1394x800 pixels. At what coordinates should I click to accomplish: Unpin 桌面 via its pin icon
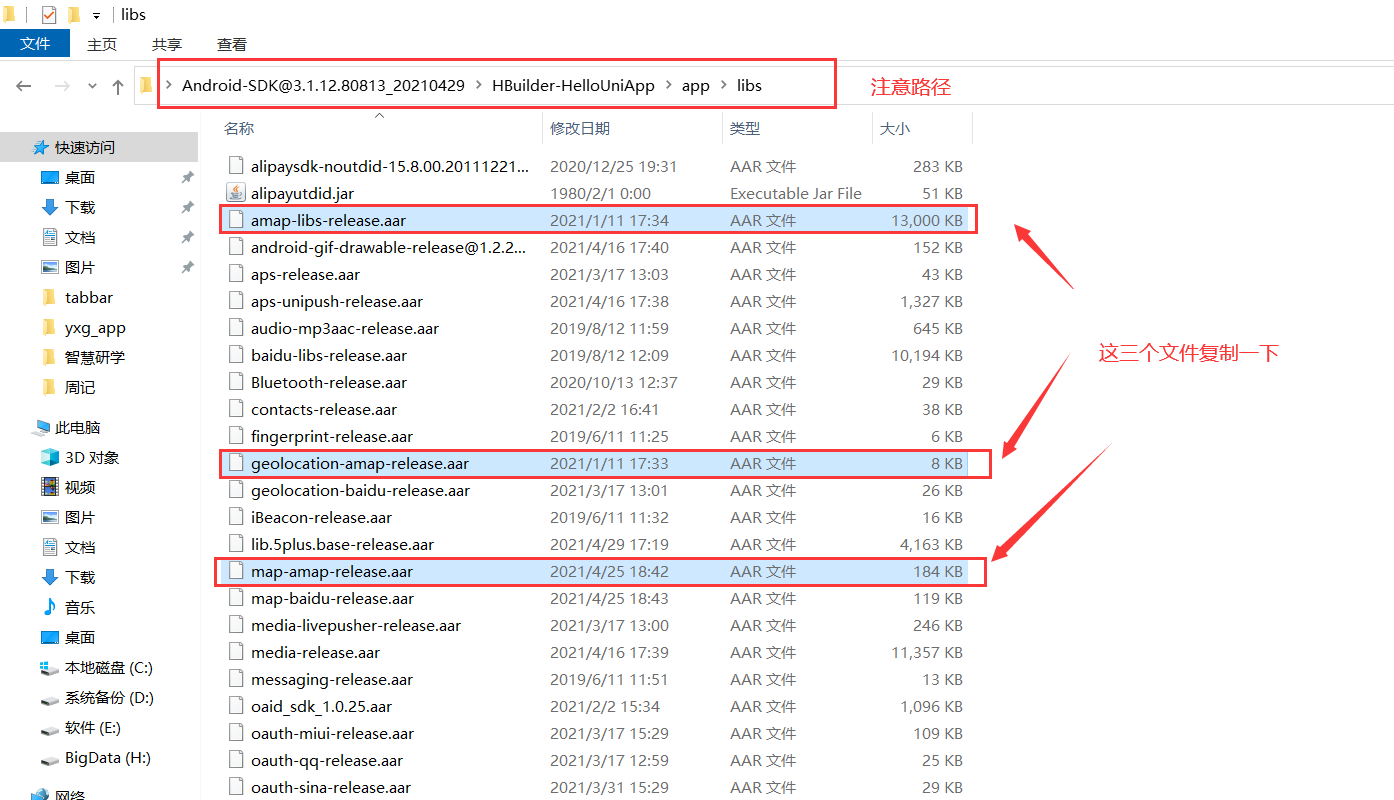(x=187, y=177)
